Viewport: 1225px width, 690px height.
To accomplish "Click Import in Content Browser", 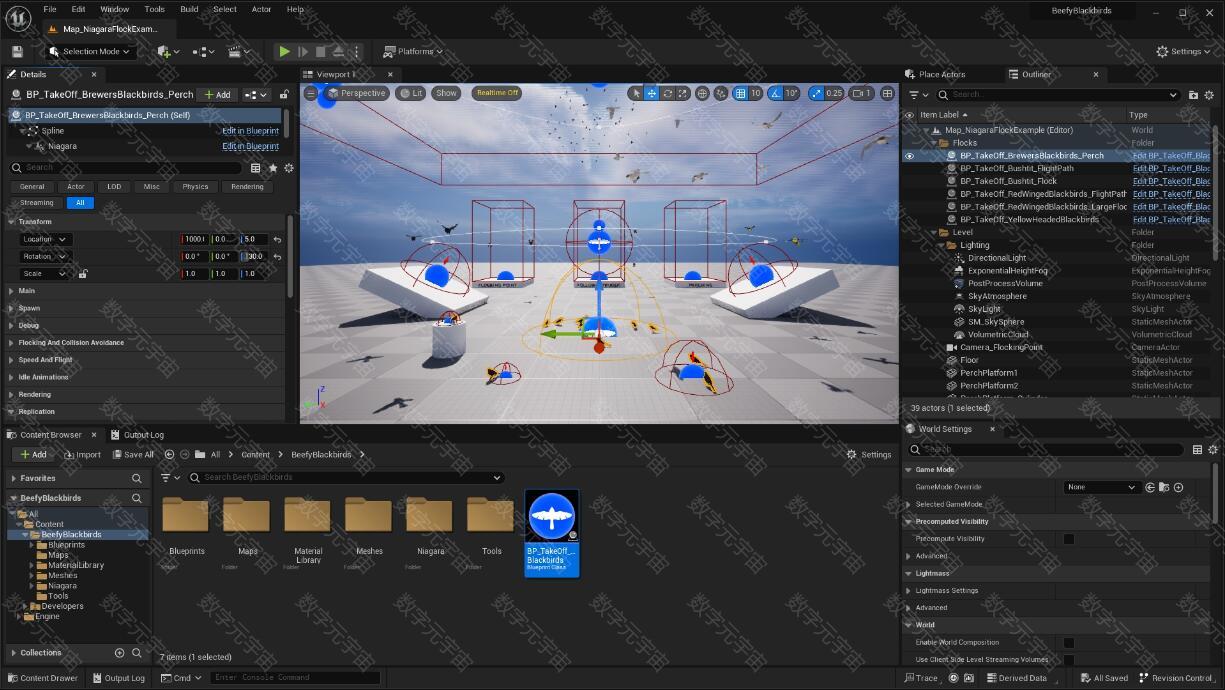I will click(82, 454).
